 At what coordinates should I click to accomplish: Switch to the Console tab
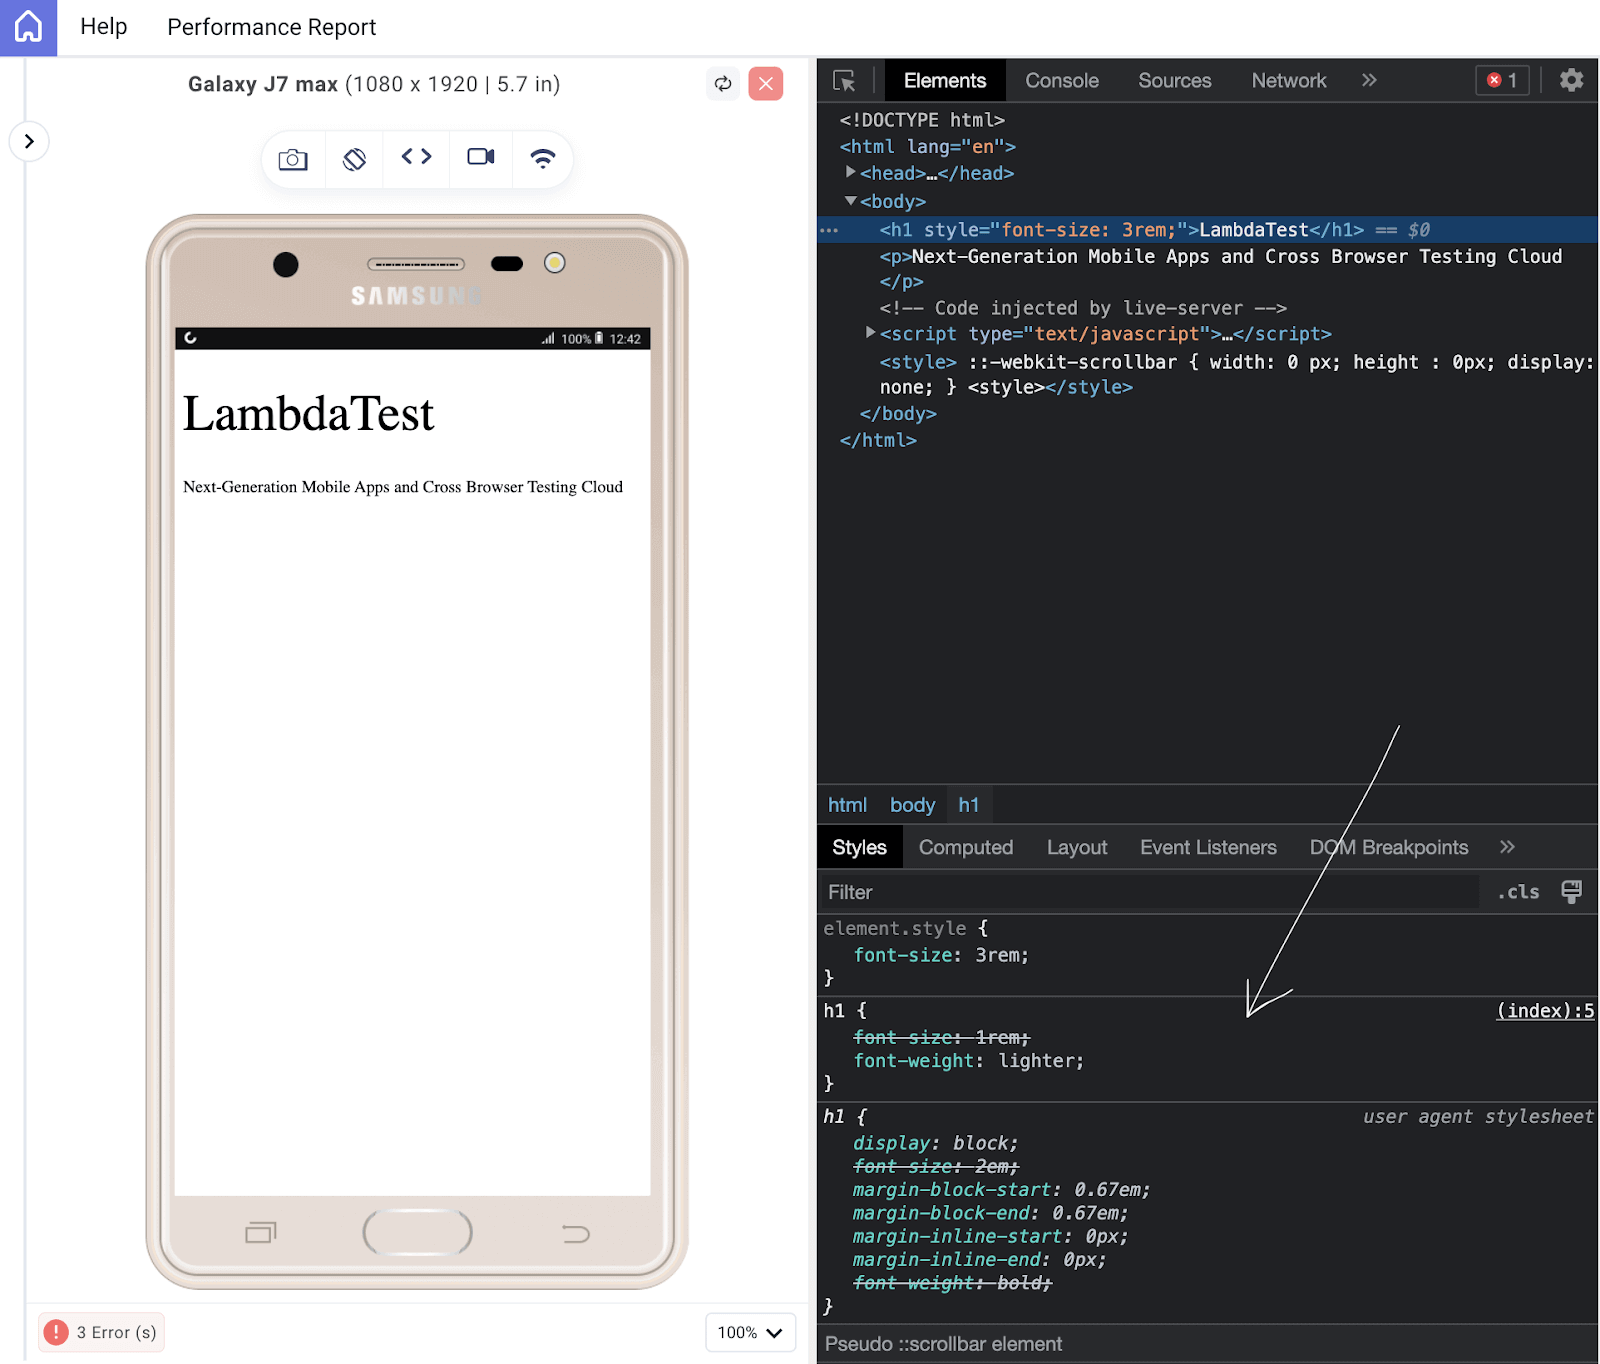(x=1061, y=81)
